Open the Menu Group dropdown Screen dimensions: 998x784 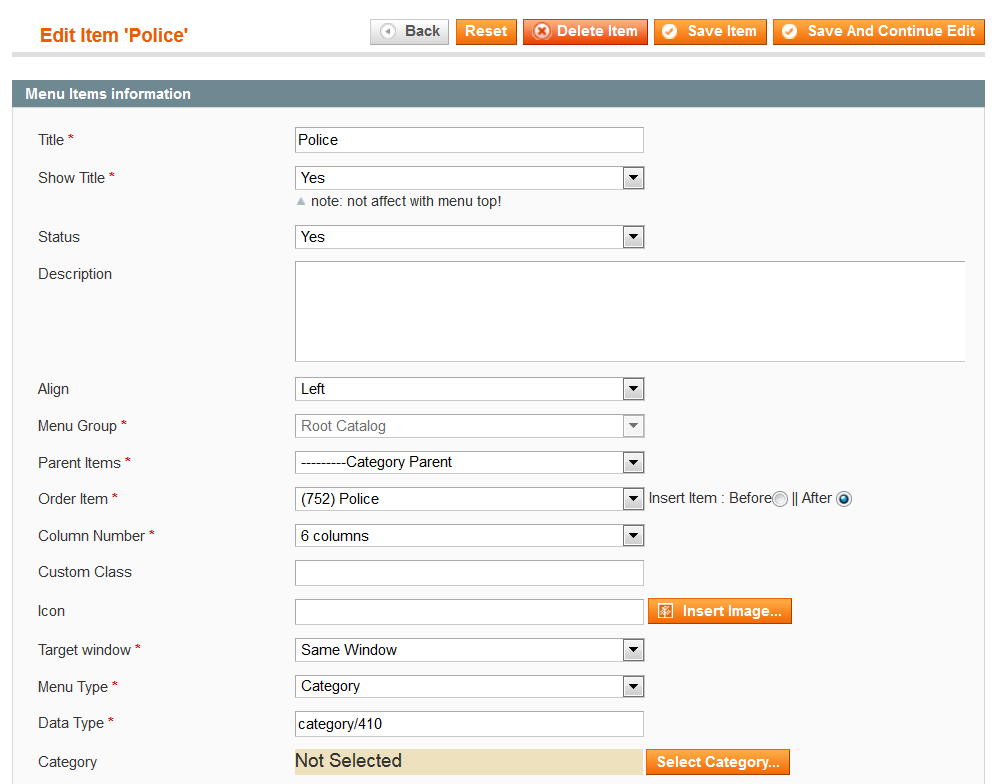469,426
